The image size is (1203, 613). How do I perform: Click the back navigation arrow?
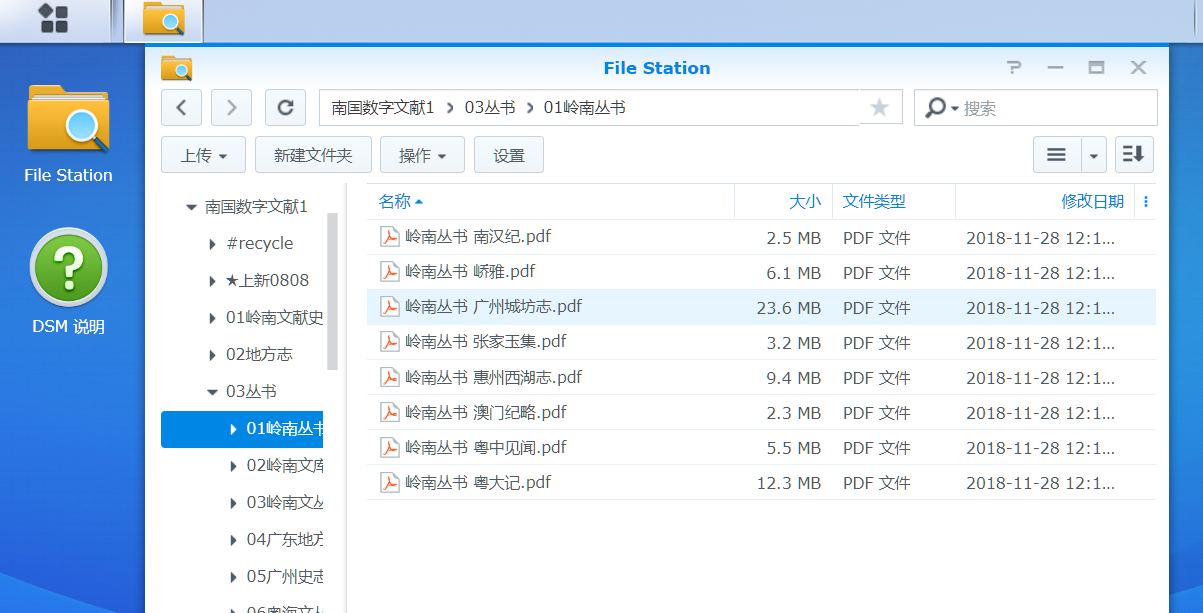(181, 107)
